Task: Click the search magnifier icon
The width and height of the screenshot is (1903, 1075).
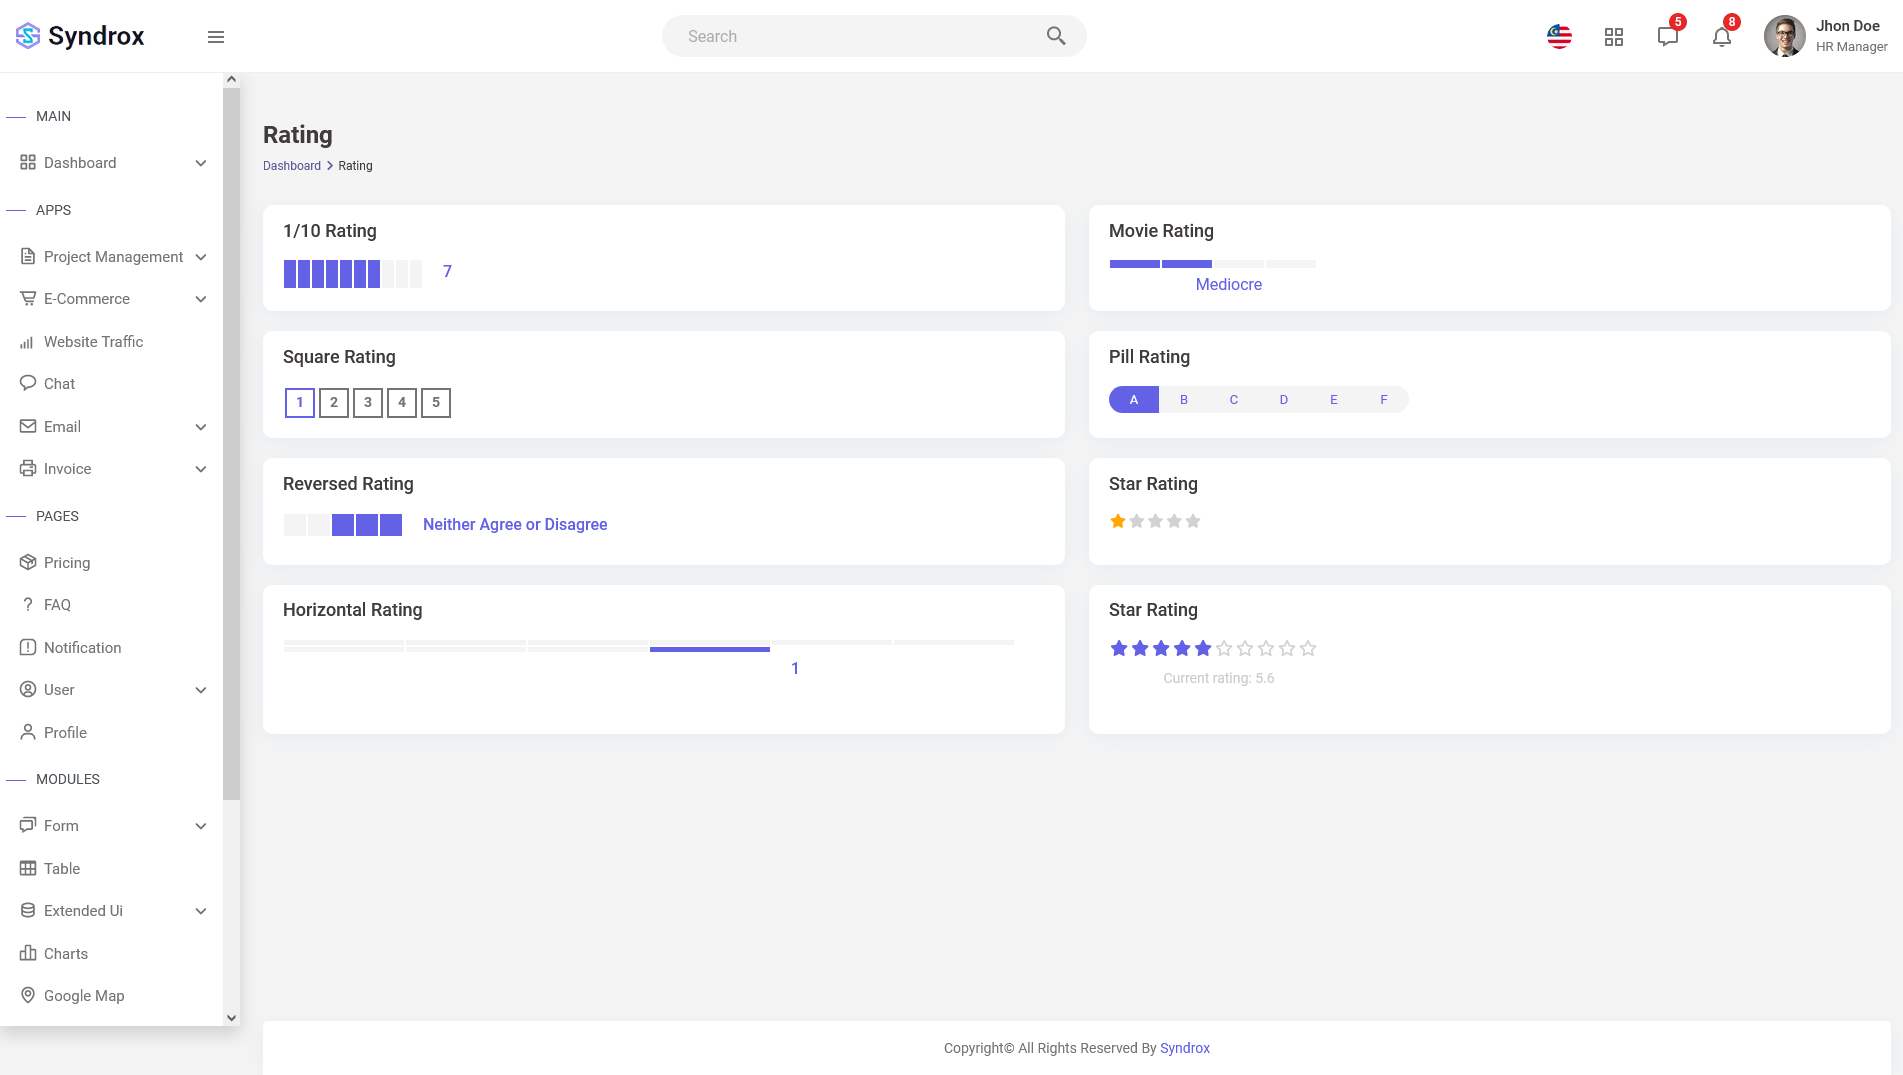Action: click(1055, 36)
